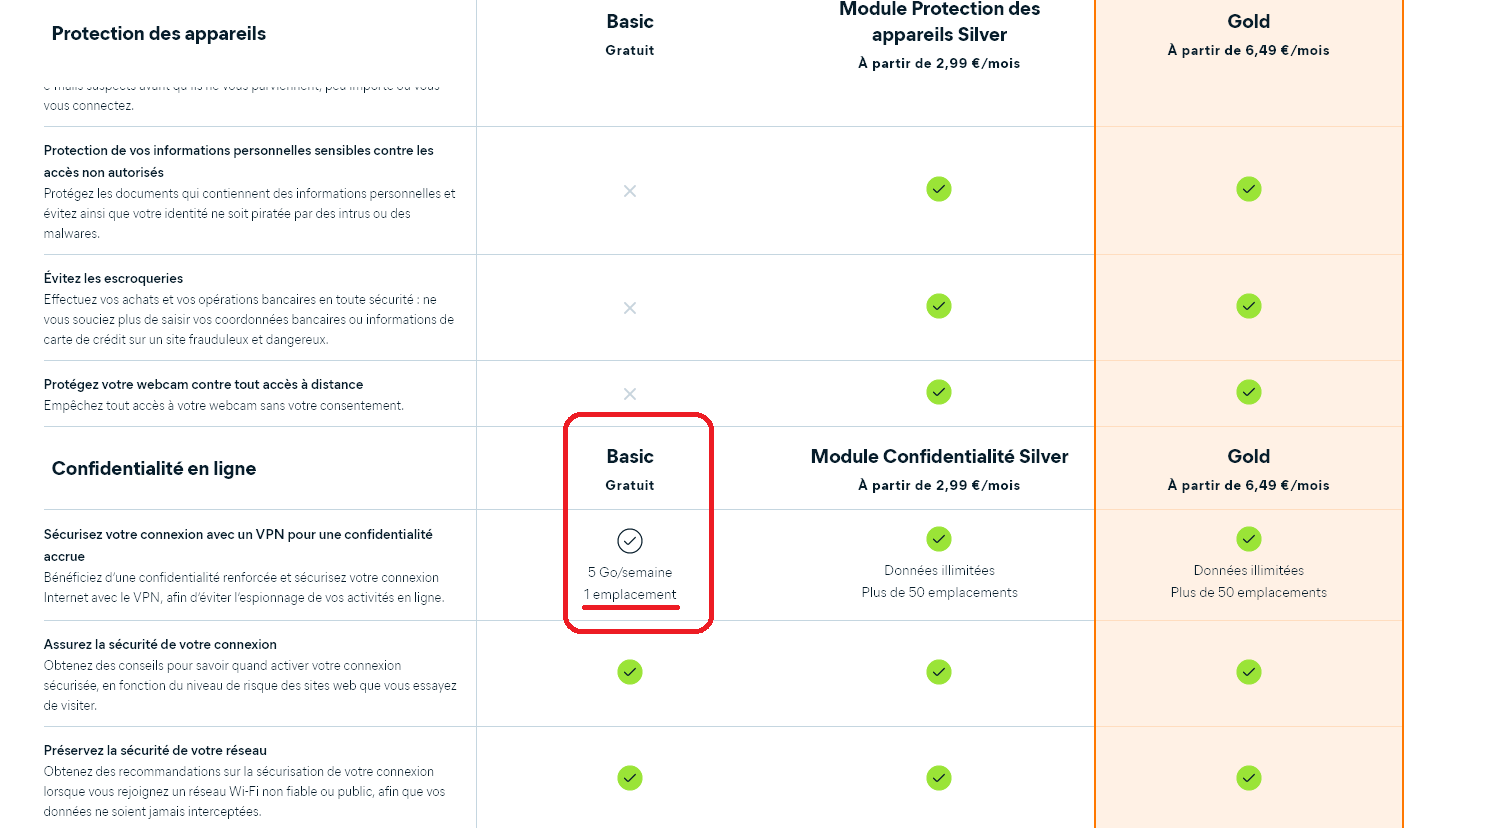Click the grey X for Basic scam protection
The width and height of the screenshot is (1503, 828).
point(630,308)
